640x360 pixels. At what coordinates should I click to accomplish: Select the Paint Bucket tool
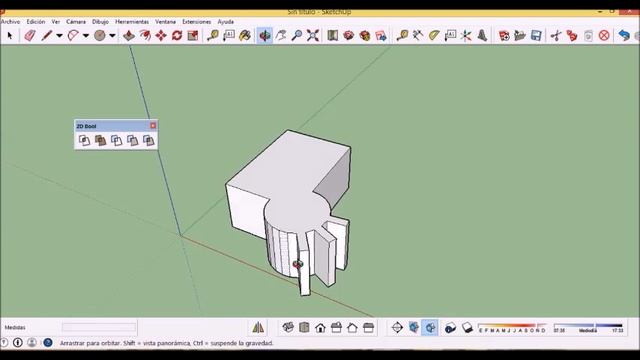(245, 36)
